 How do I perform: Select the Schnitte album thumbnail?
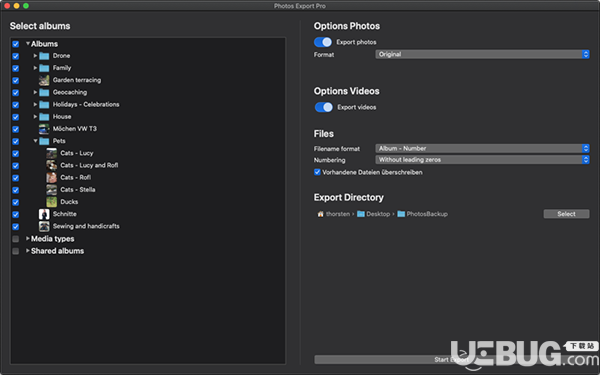pos(44,214)
